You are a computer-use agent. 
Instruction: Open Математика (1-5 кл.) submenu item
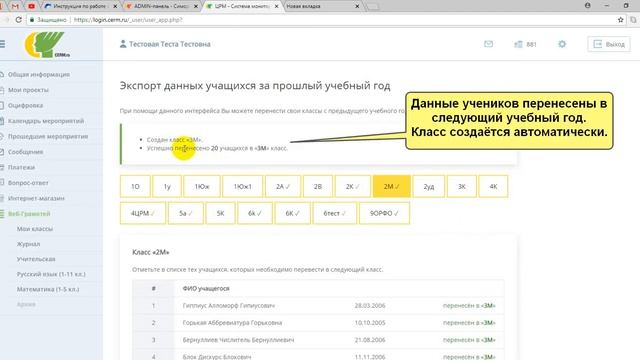click(48, 289)
